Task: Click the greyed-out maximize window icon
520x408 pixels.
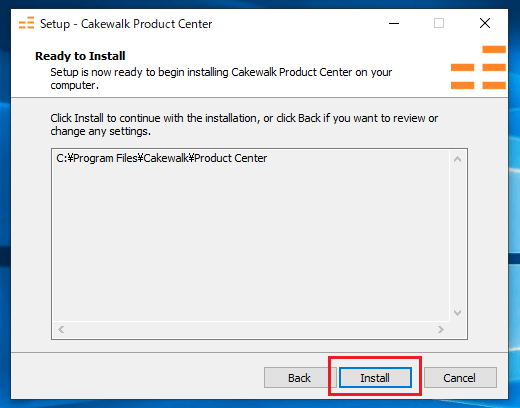Action: (439, 23)
